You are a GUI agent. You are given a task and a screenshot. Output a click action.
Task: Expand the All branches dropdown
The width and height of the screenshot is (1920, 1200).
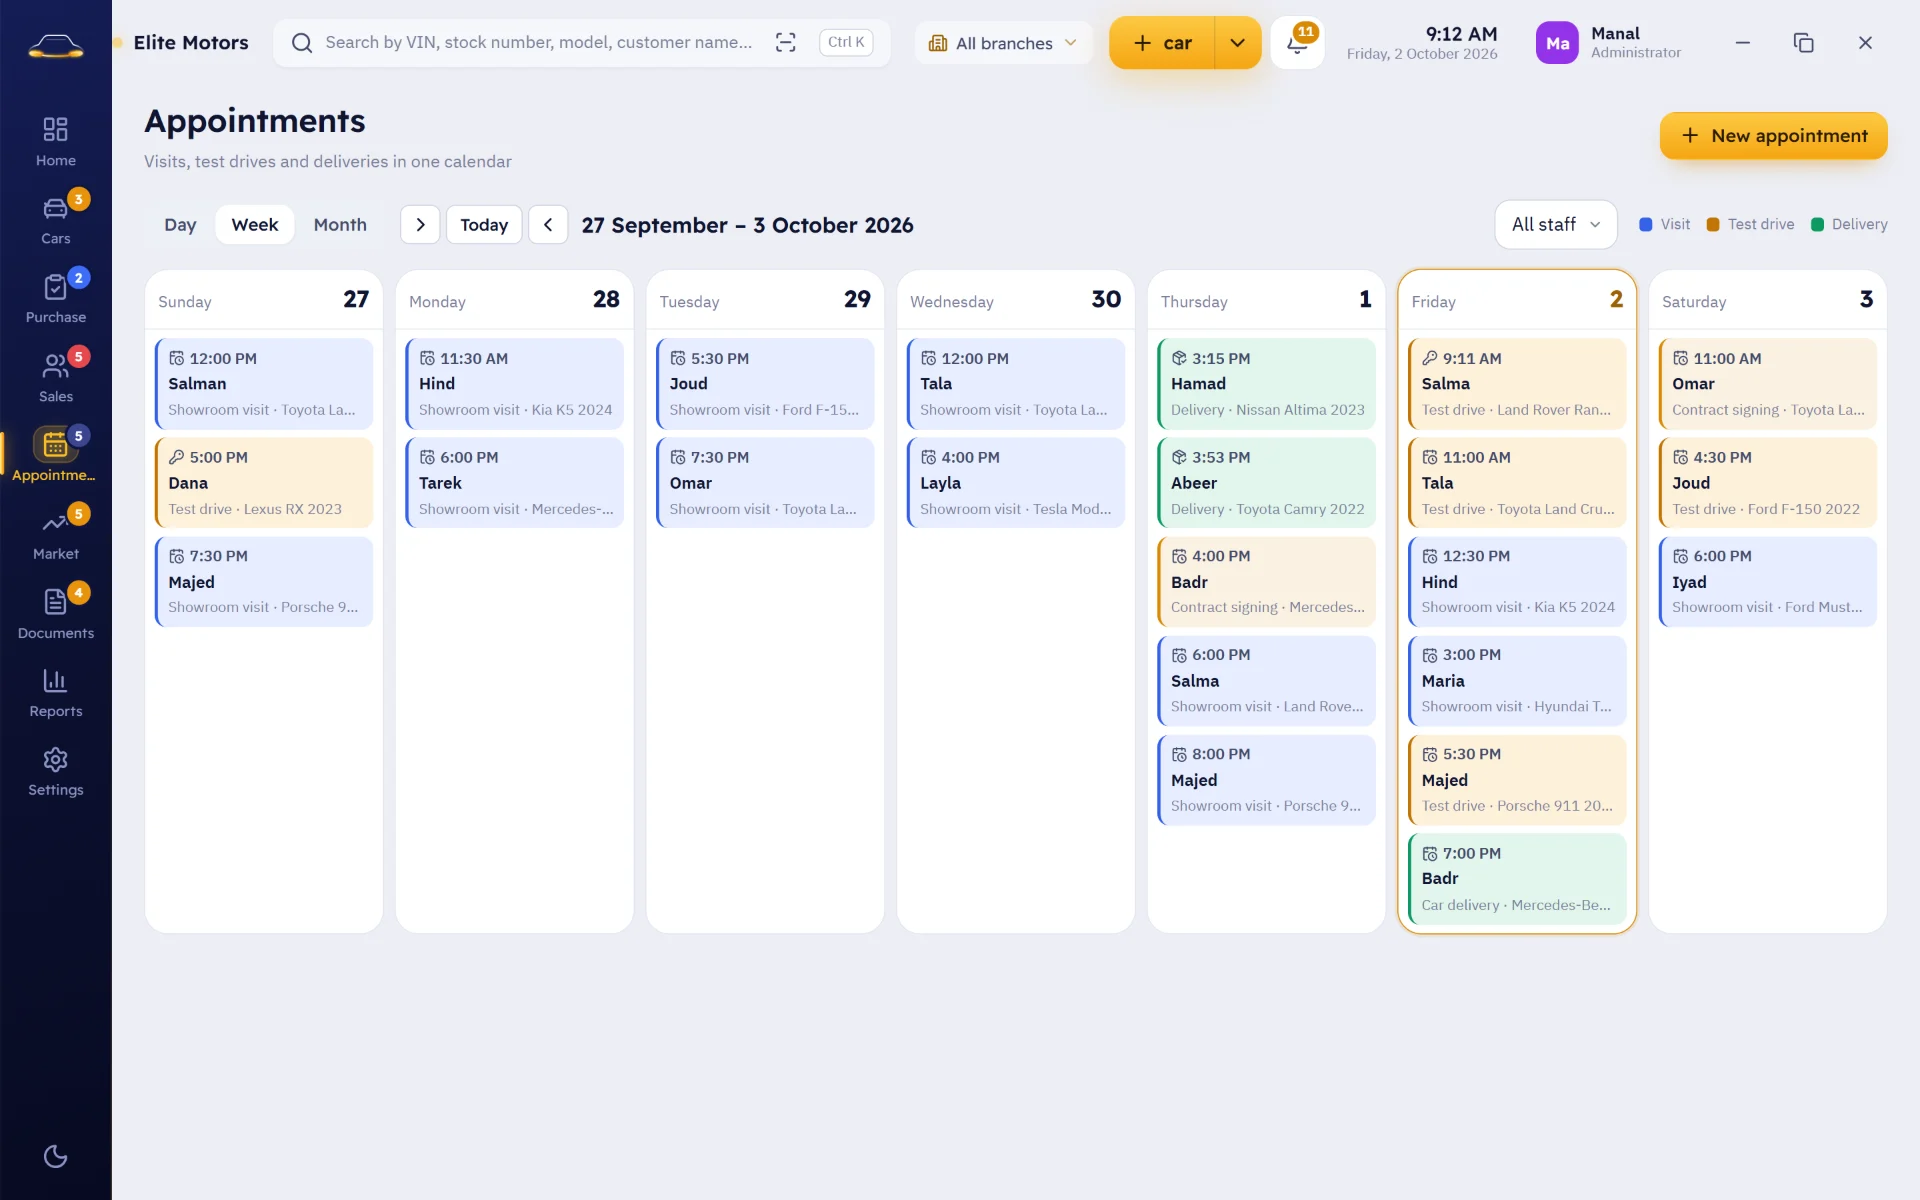(x=1003, y=43)
